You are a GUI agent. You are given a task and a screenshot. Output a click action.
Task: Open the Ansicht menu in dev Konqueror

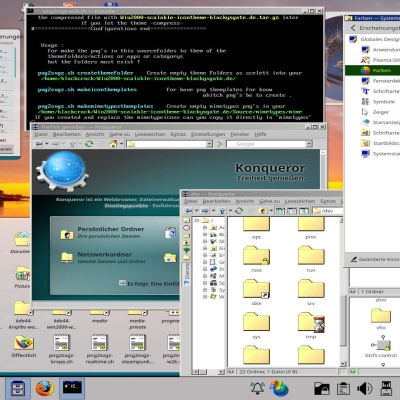[x=245, y=201]
